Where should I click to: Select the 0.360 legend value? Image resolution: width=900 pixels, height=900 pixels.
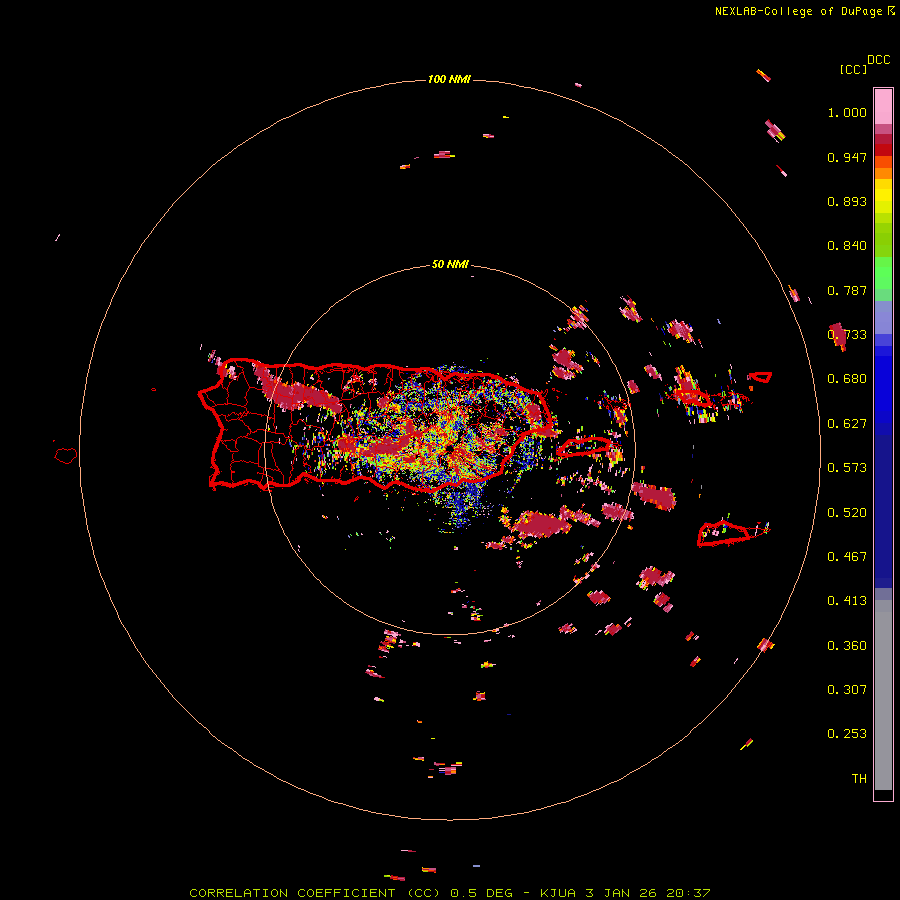pyautogui.click(x=847, y=646)
